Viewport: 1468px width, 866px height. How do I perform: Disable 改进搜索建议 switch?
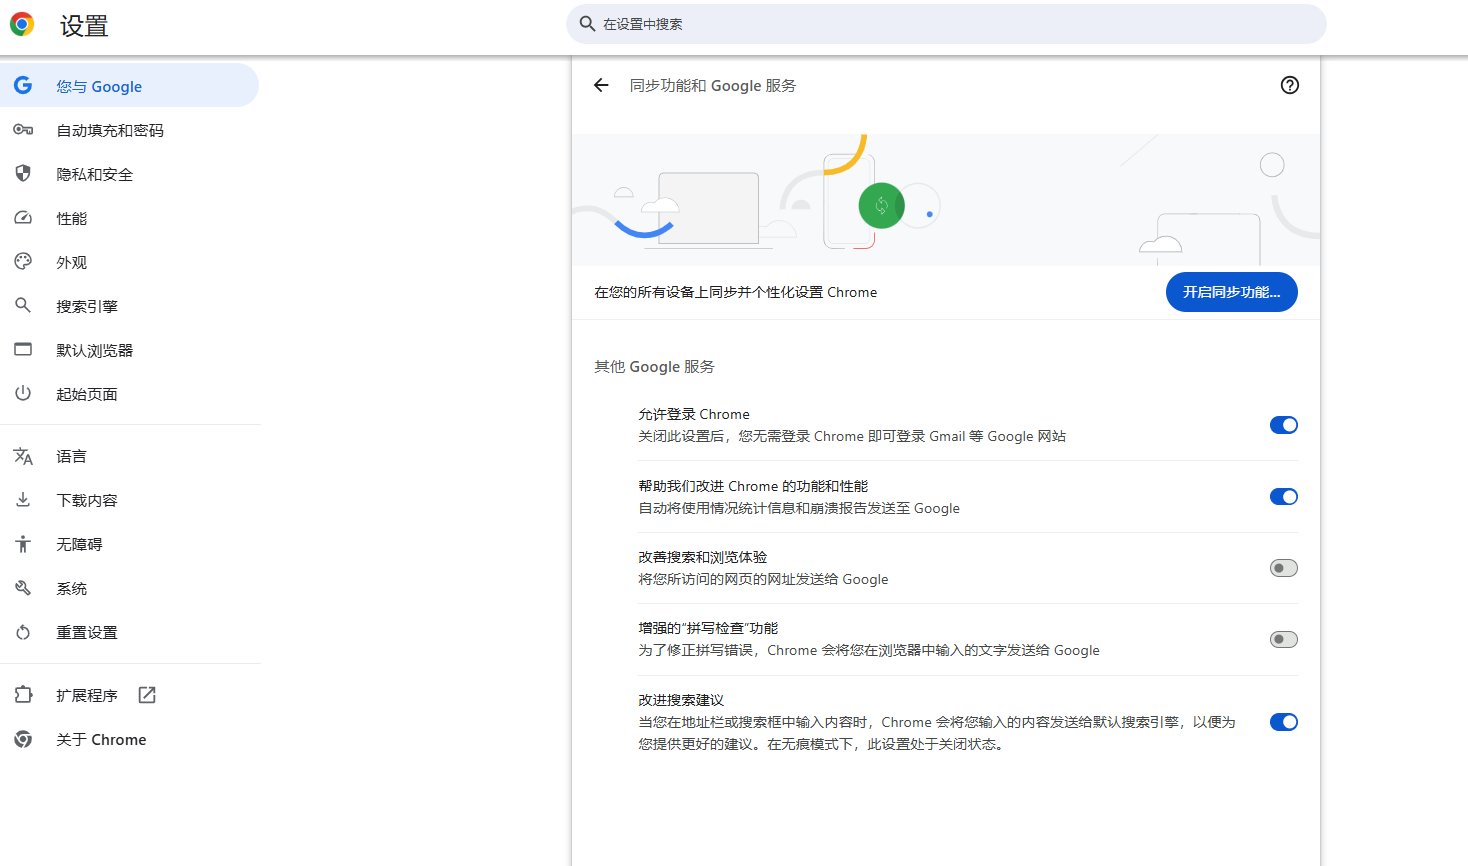tap(1283, 722)
